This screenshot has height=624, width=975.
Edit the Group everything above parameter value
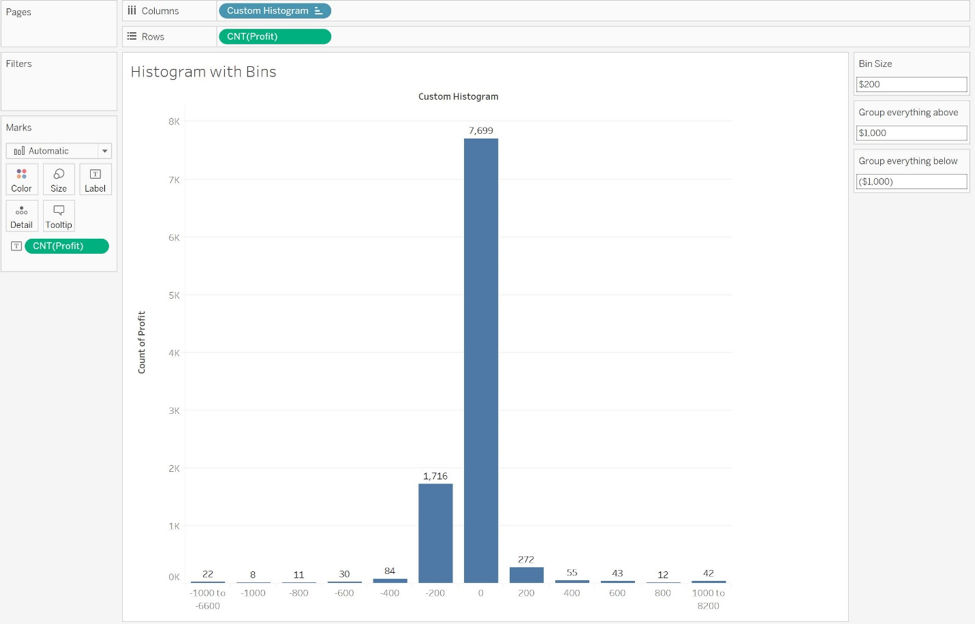[x=911, y=132]
